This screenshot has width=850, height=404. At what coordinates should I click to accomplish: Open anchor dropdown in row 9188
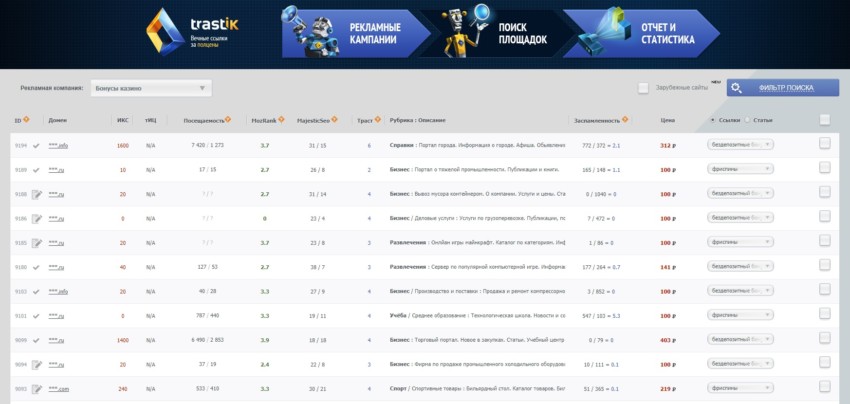click(740, 193)
